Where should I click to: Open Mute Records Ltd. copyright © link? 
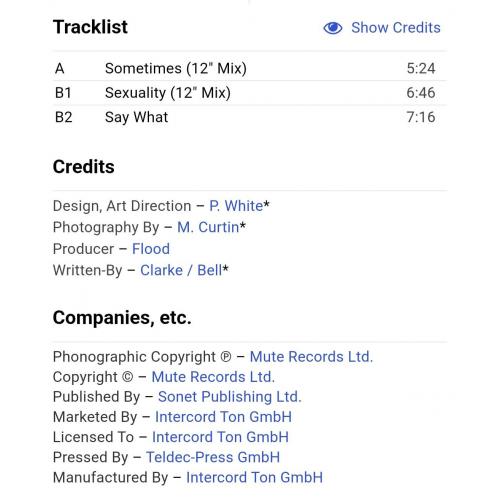coord(213,377)
